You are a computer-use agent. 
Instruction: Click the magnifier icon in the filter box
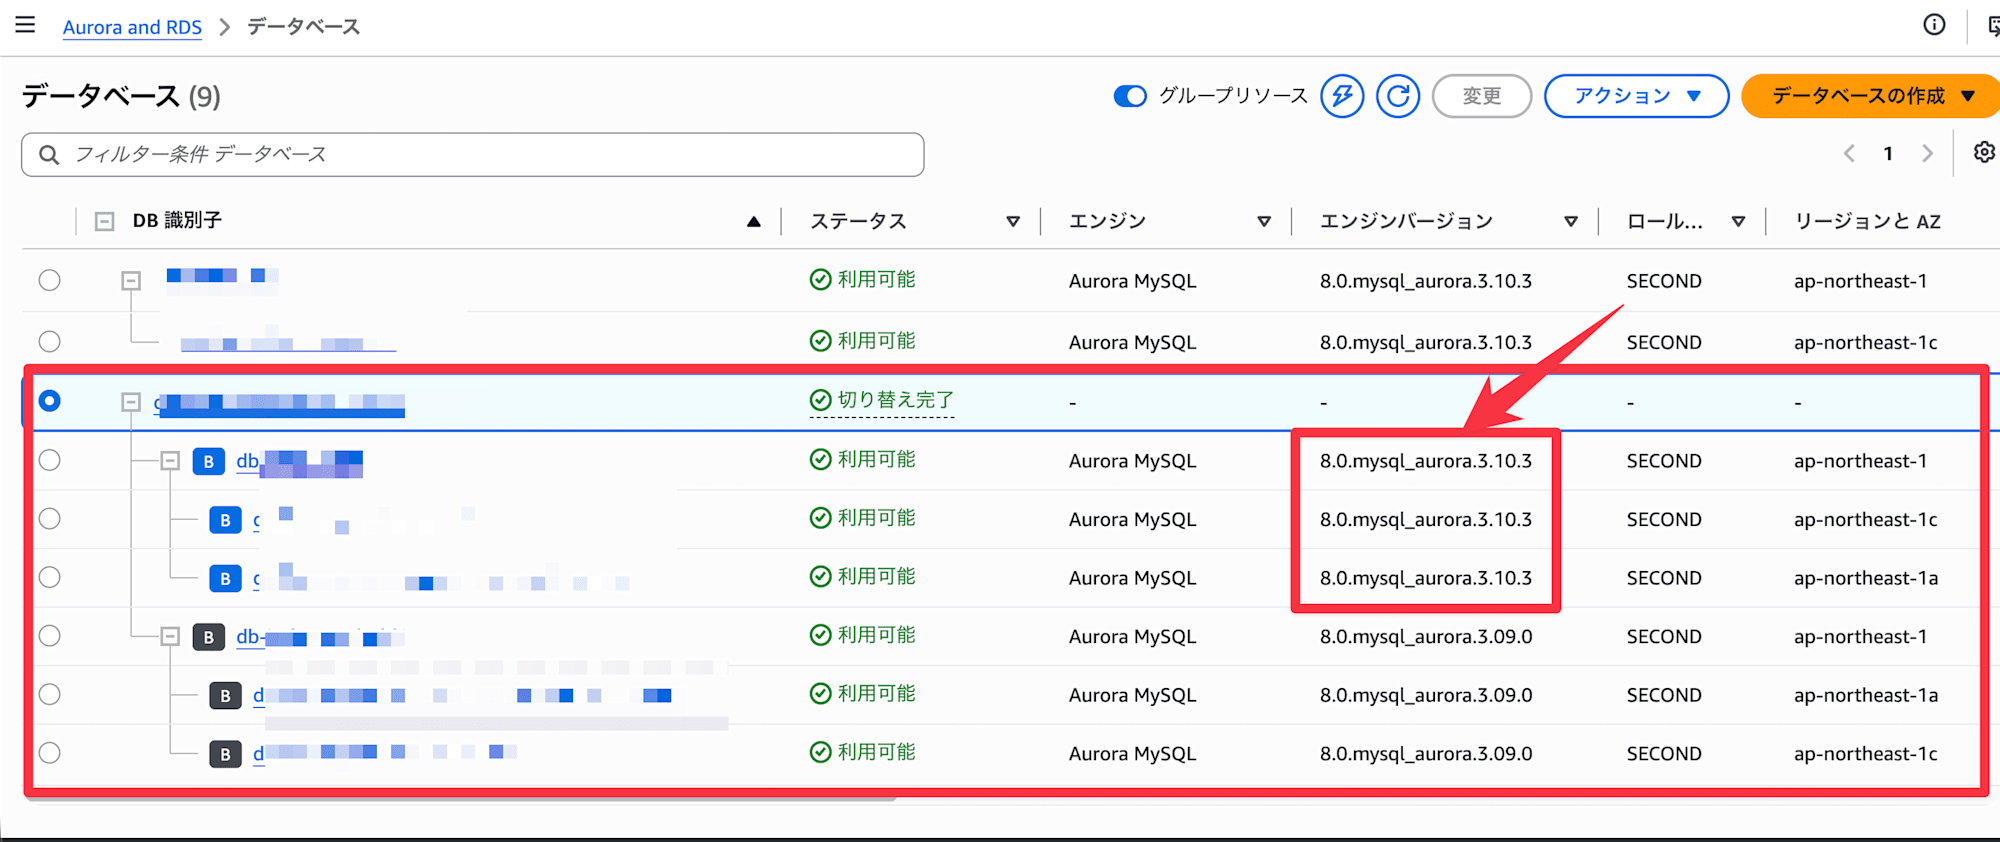(x=48, y=154)
